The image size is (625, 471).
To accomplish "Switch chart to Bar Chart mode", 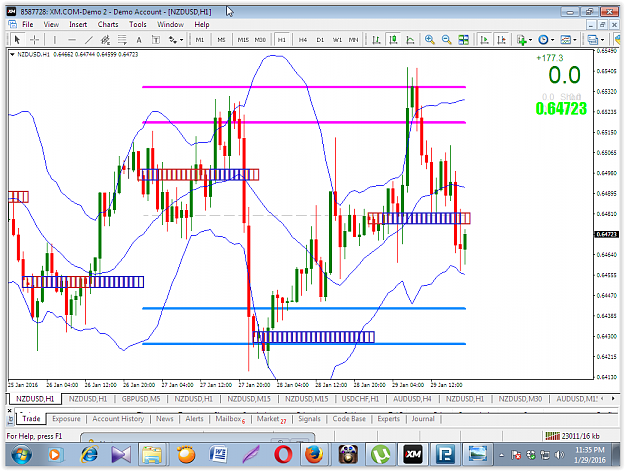I will click(376, 39).
